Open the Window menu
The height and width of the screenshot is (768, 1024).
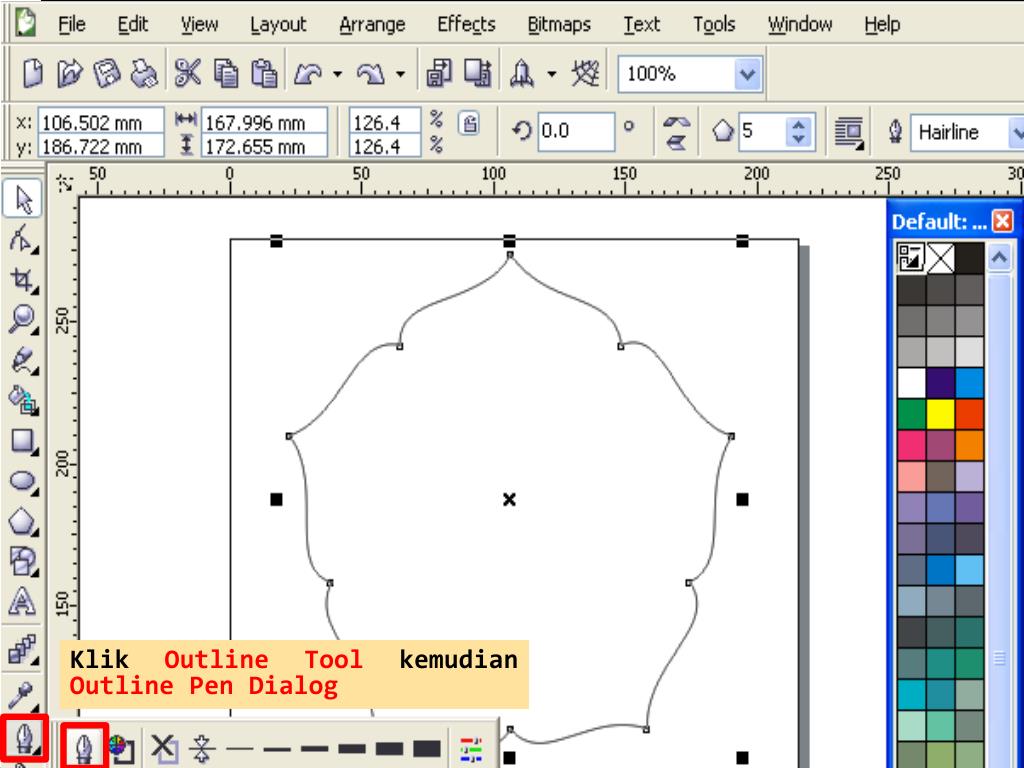(800, 25)
